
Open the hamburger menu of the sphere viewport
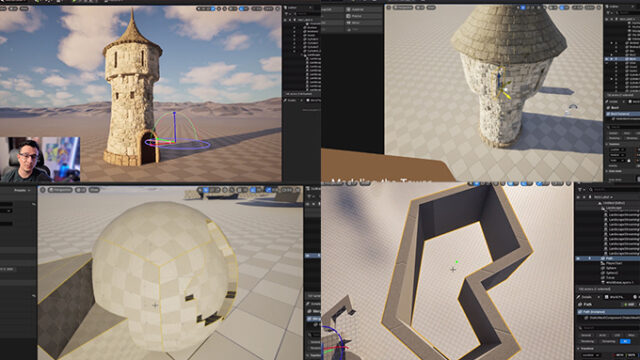tap(43, 190)
